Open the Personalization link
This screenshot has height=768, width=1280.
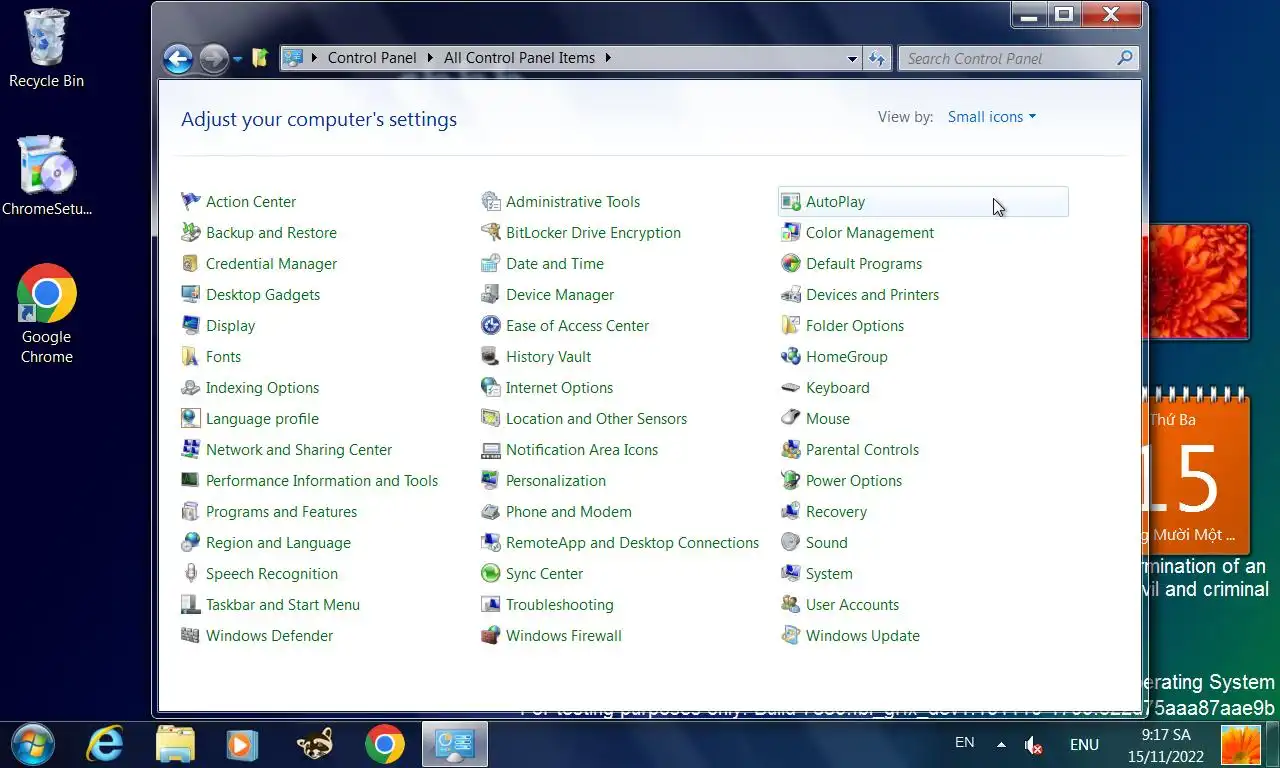pyautogui.click(x=556, y=481)
